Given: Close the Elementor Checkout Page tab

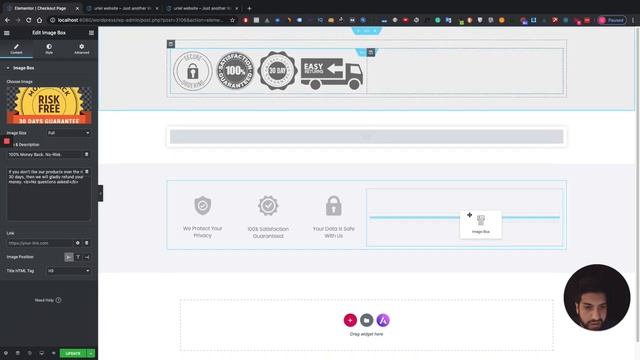Looking at the screenshot, I should point(77,8).
